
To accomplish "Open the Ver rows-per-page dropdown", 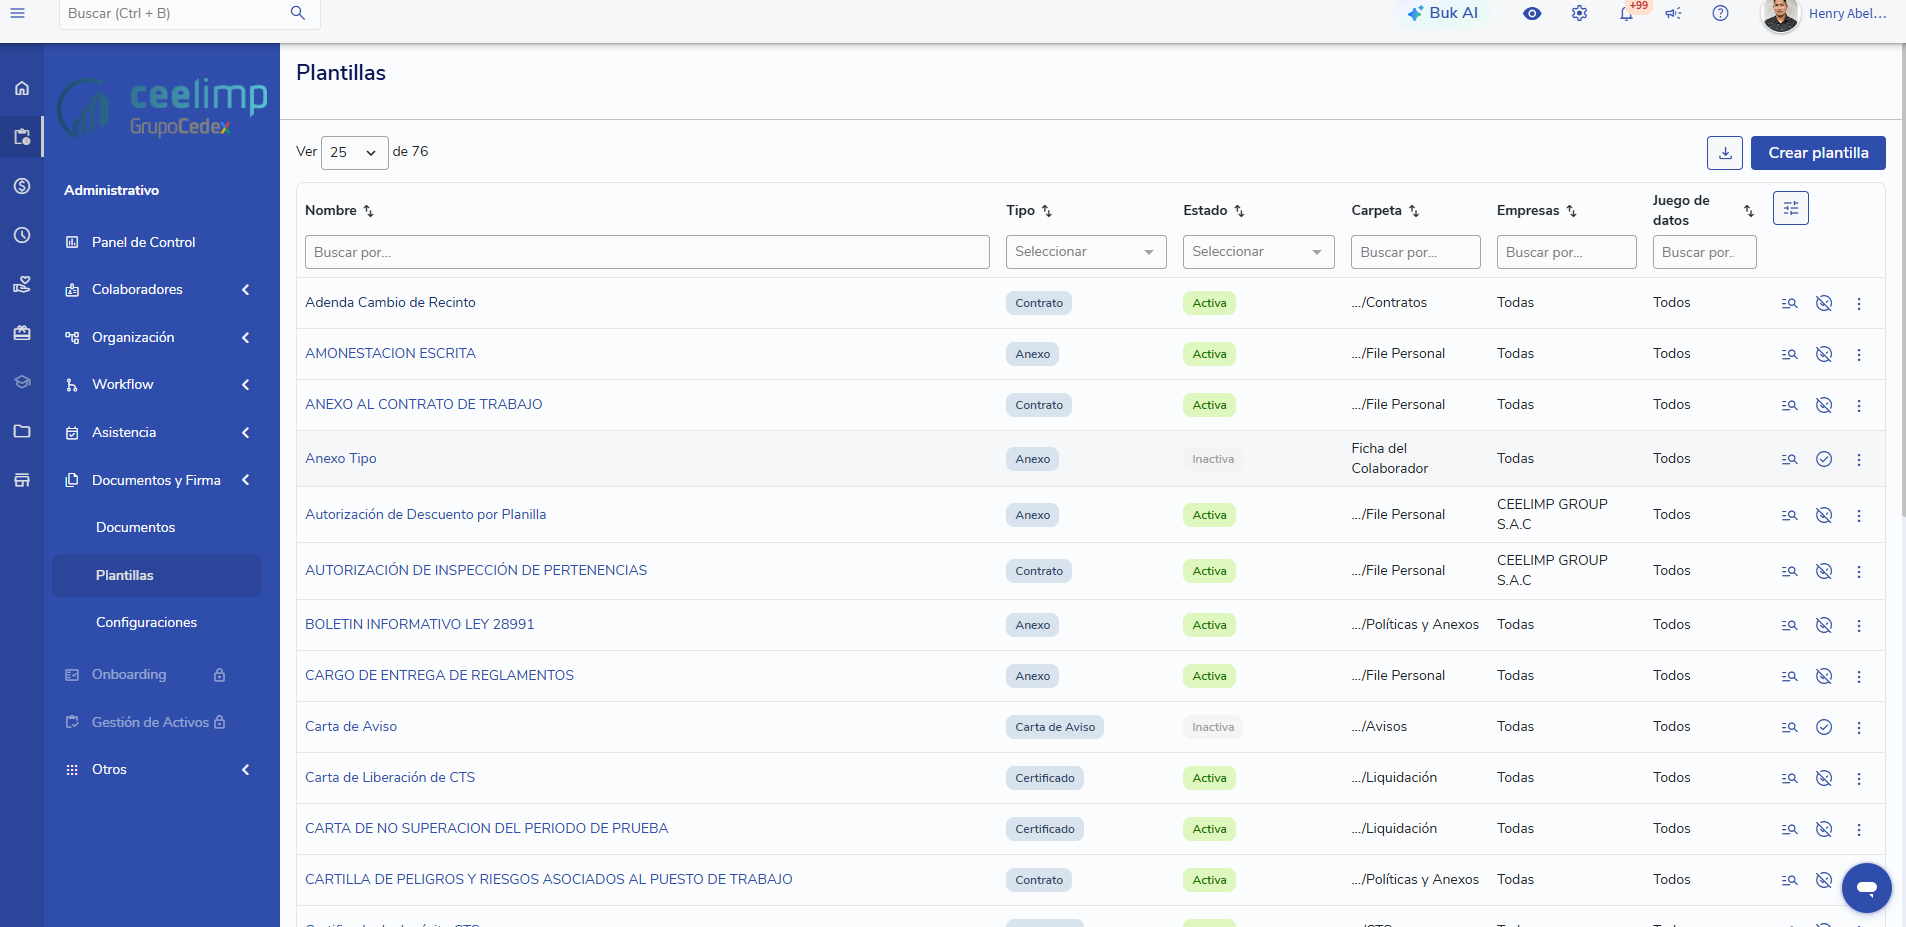I will point(354,152).
